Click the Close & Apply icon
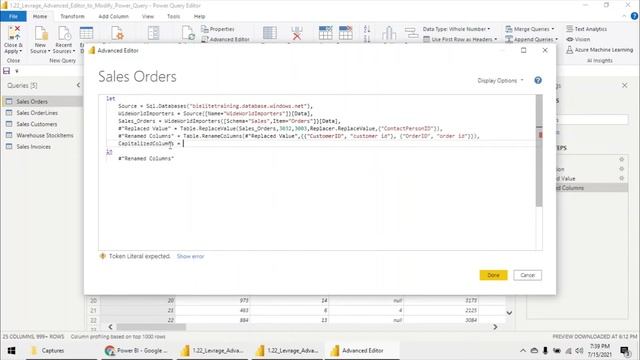This screenshot has height=360, width=640. pos(14,33)
